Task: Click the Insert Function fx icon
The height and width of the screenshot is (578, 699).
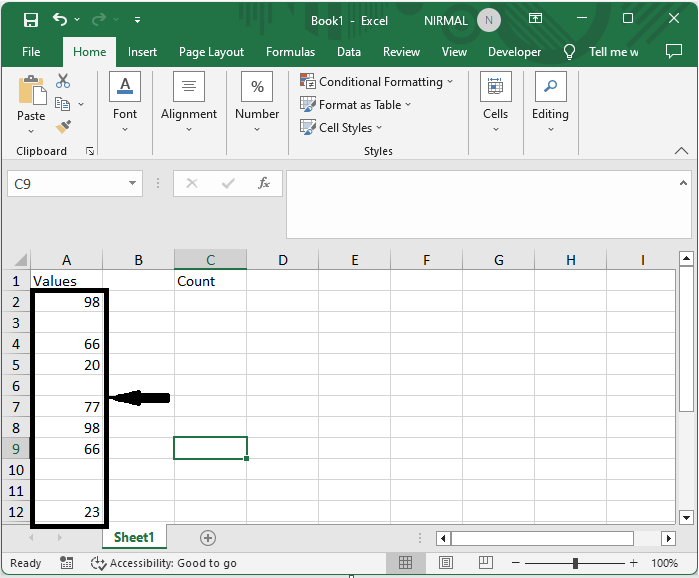Action: (264, 184)
